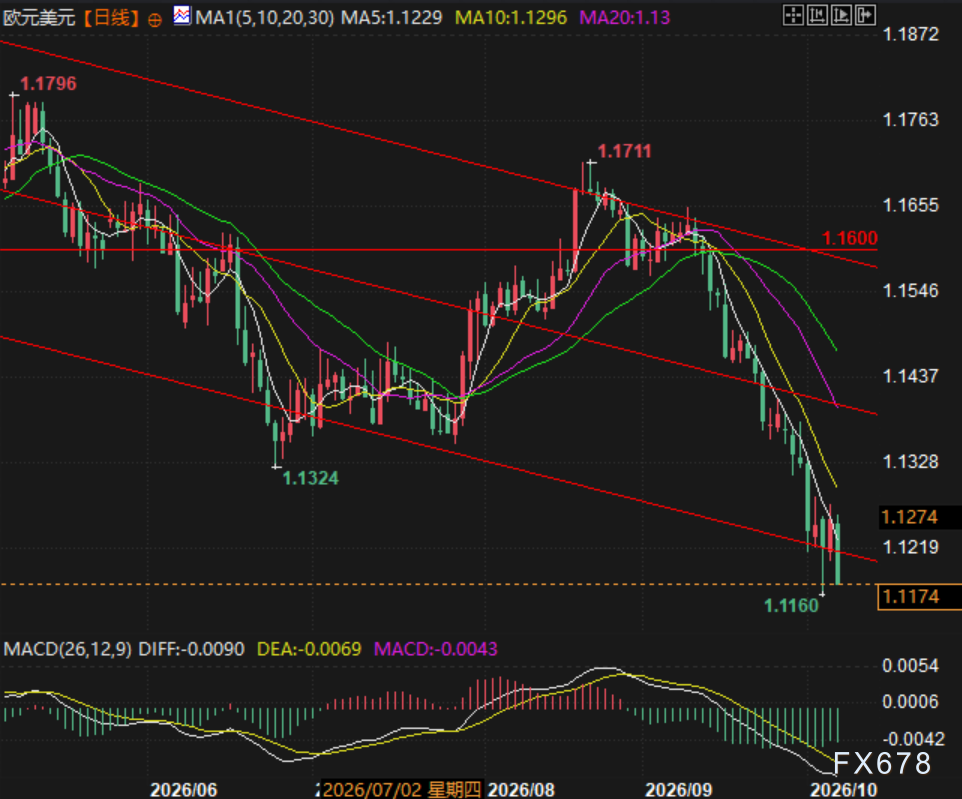Click the 1.1600 horizontal line label
Viewport: 962px width, 799px height.
point(850,238)
